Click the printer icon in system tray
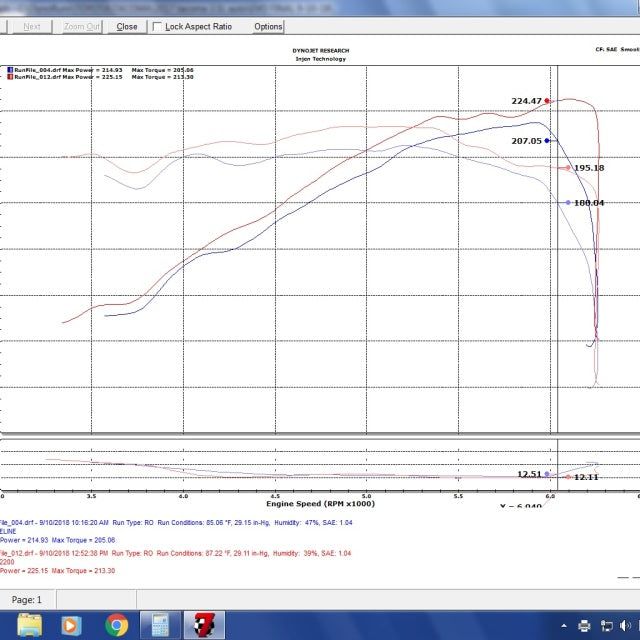 pos(584,625)
